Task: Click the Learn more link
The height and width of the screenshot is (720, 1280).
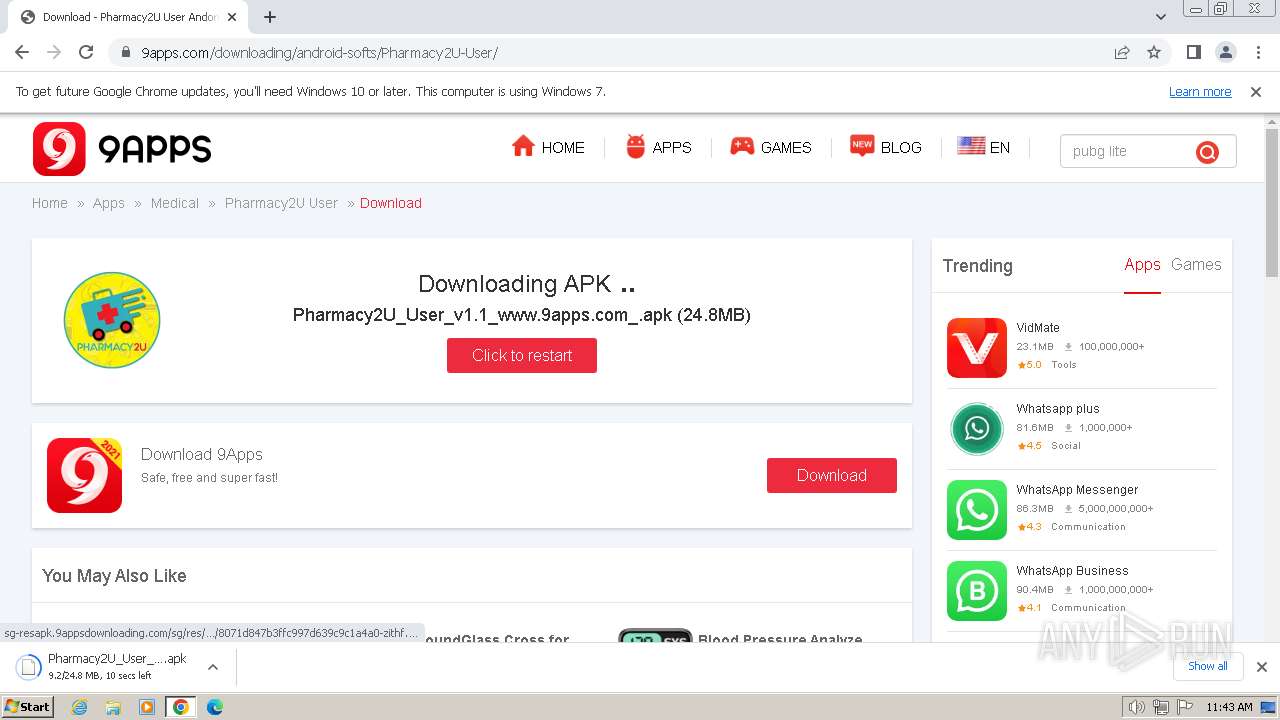Action: (1200, 92)
